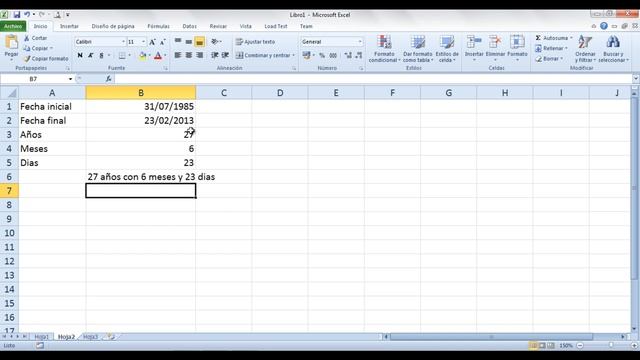Apply the fill color bucket
Image resolution: width=640 pixels, height=360 pixels.
[x=142, y=55]
